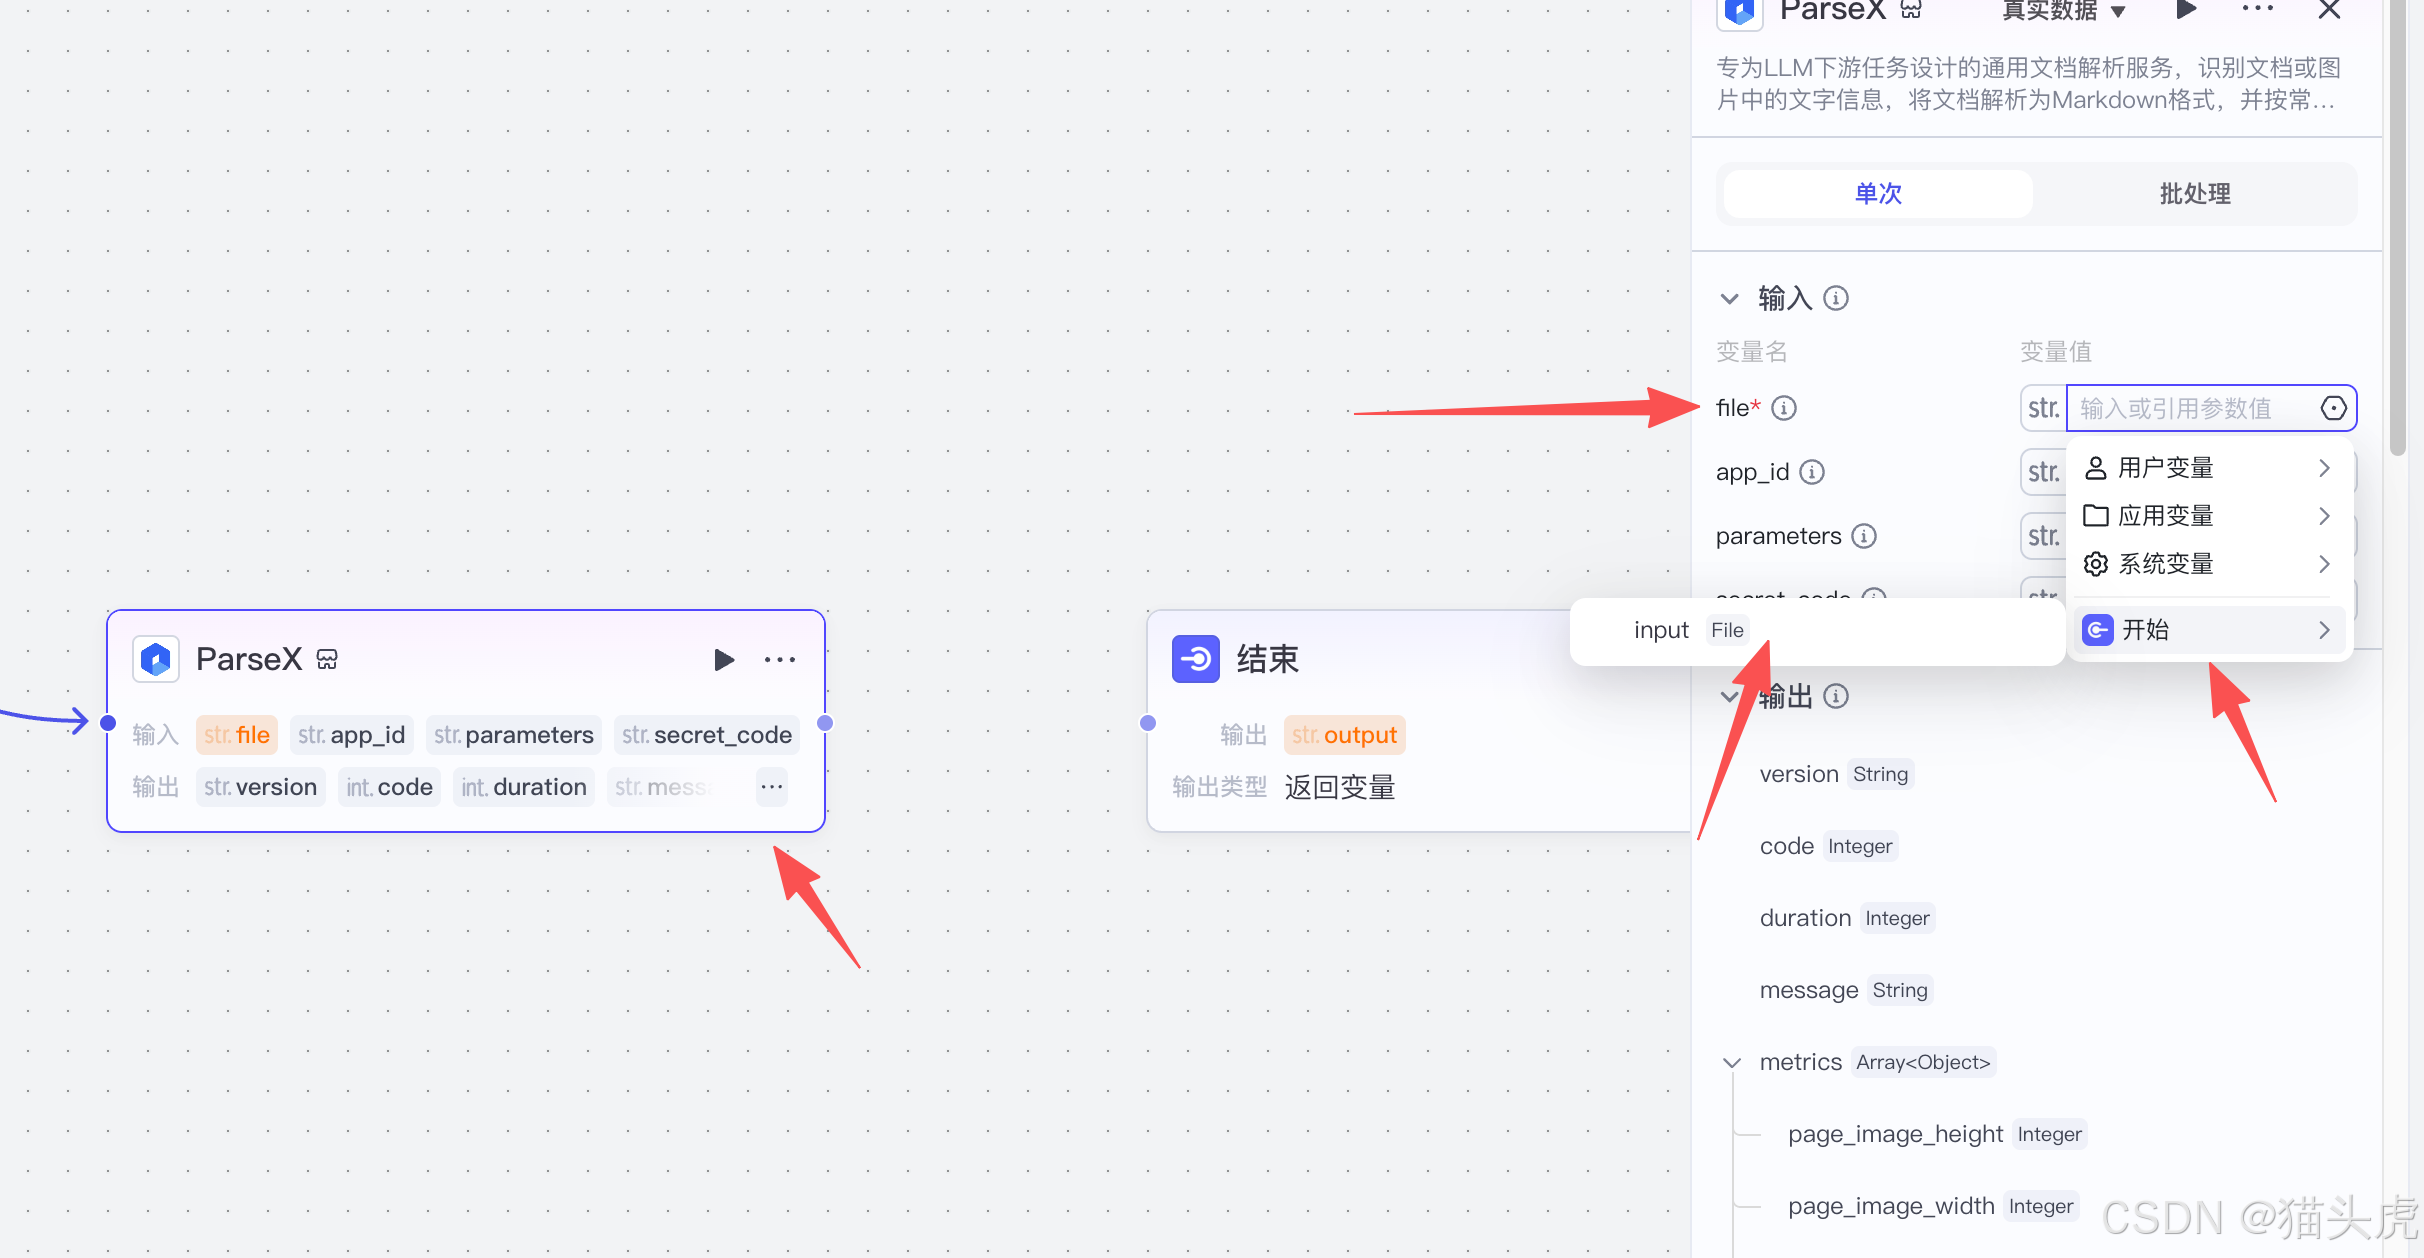Show hidden outputs with node ellipsis chip
Screen dimensions: 2424x1258
[x=771, y=787]
